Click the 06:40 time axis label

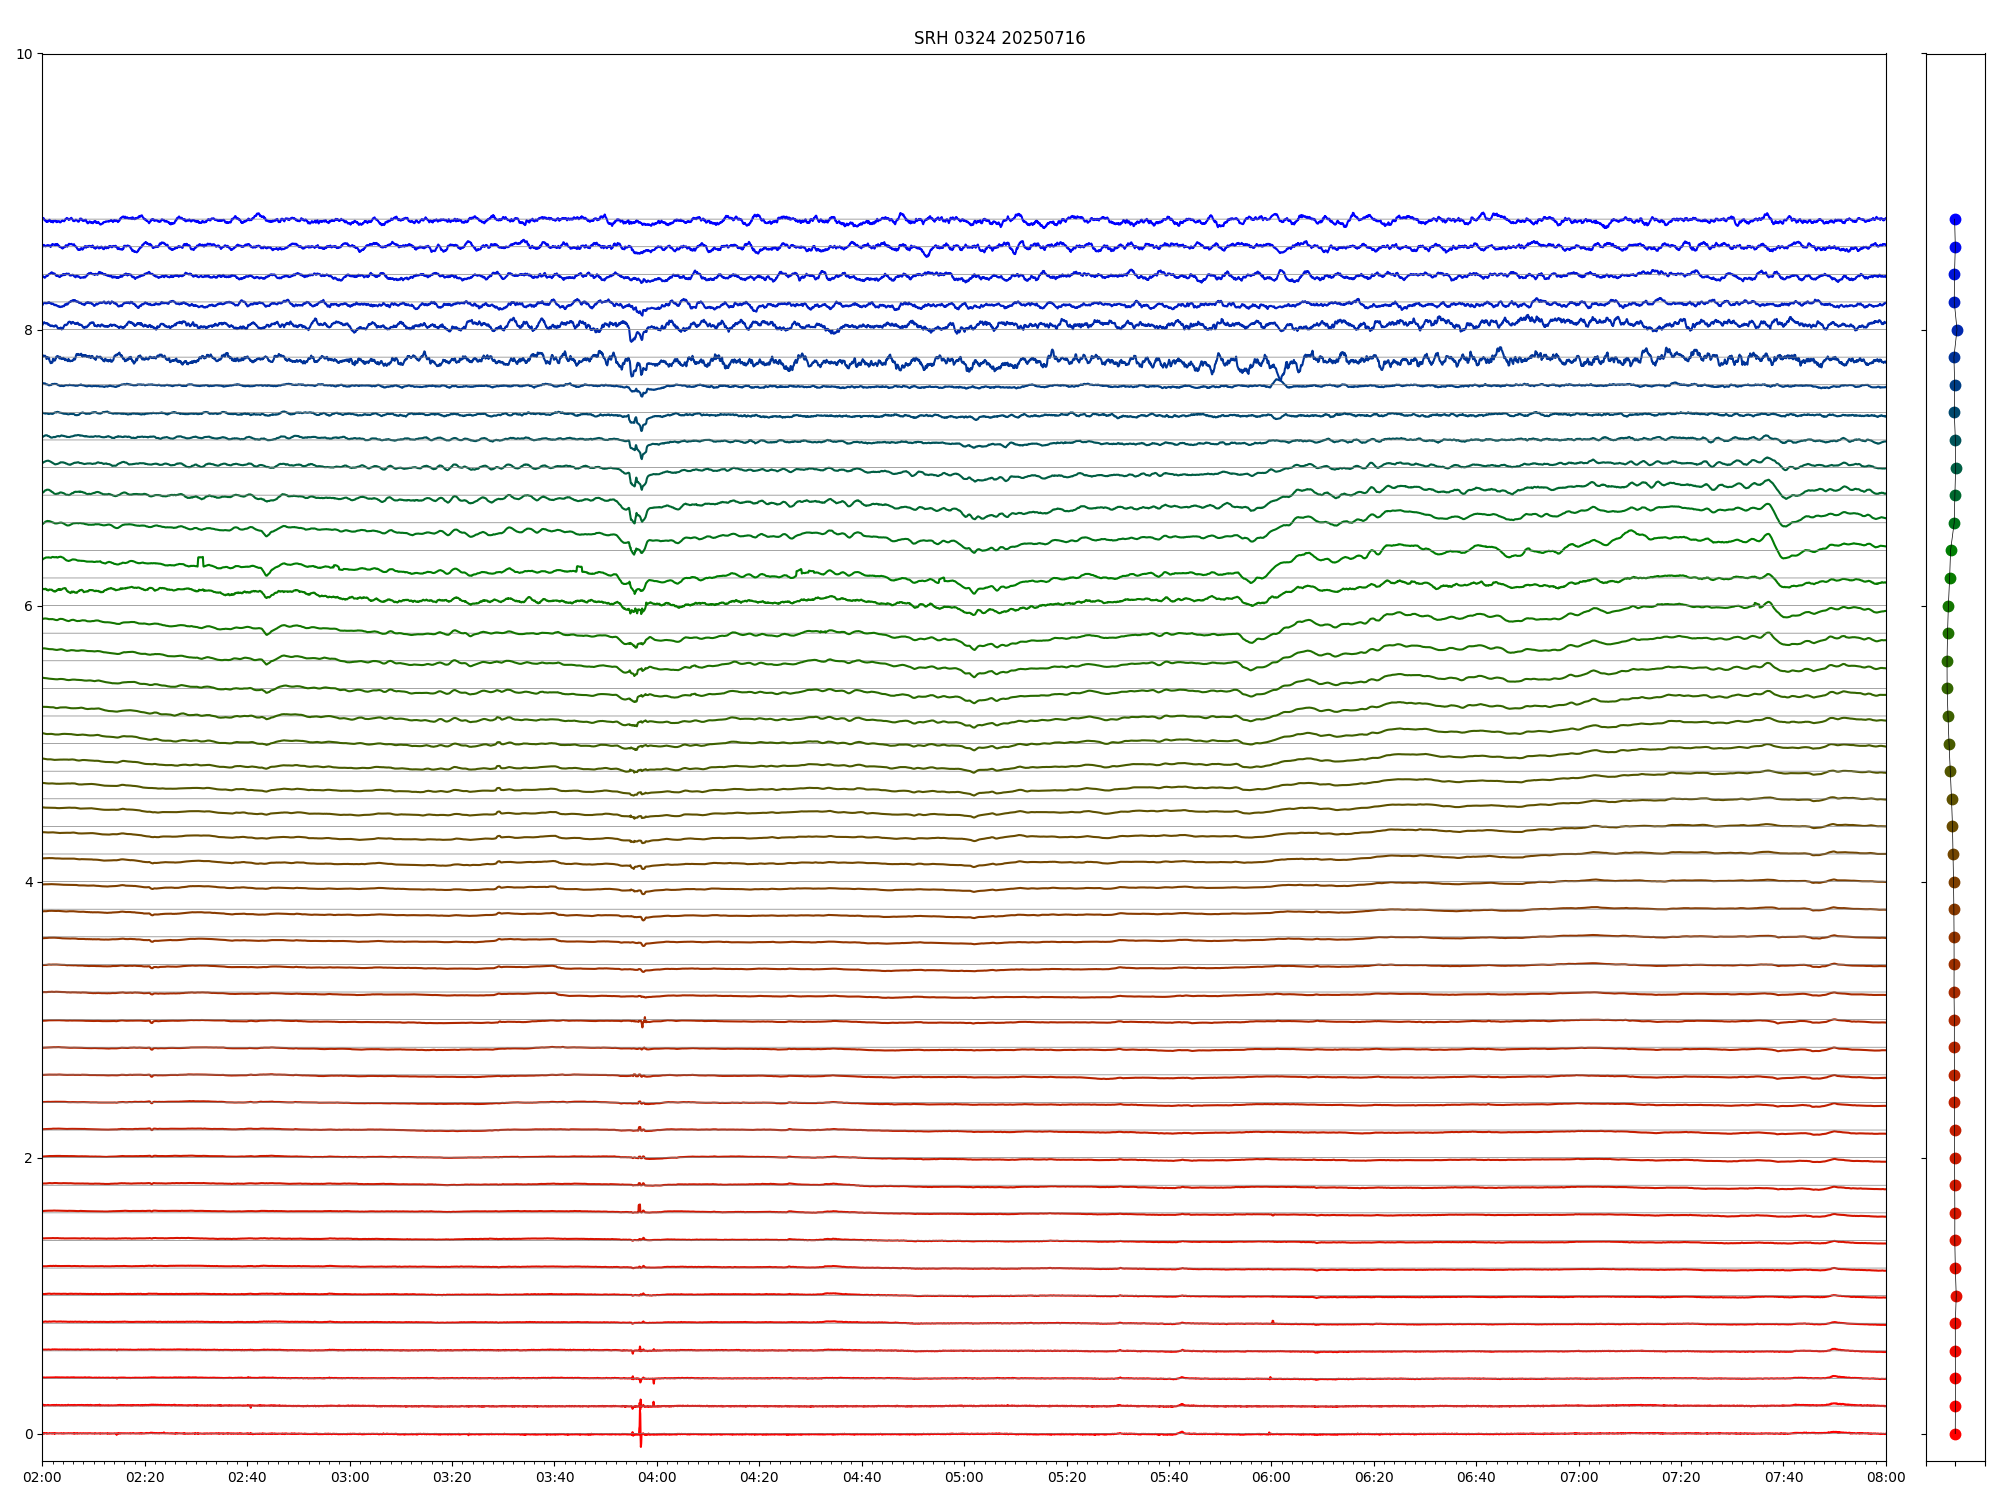tap(1476, 1477)
